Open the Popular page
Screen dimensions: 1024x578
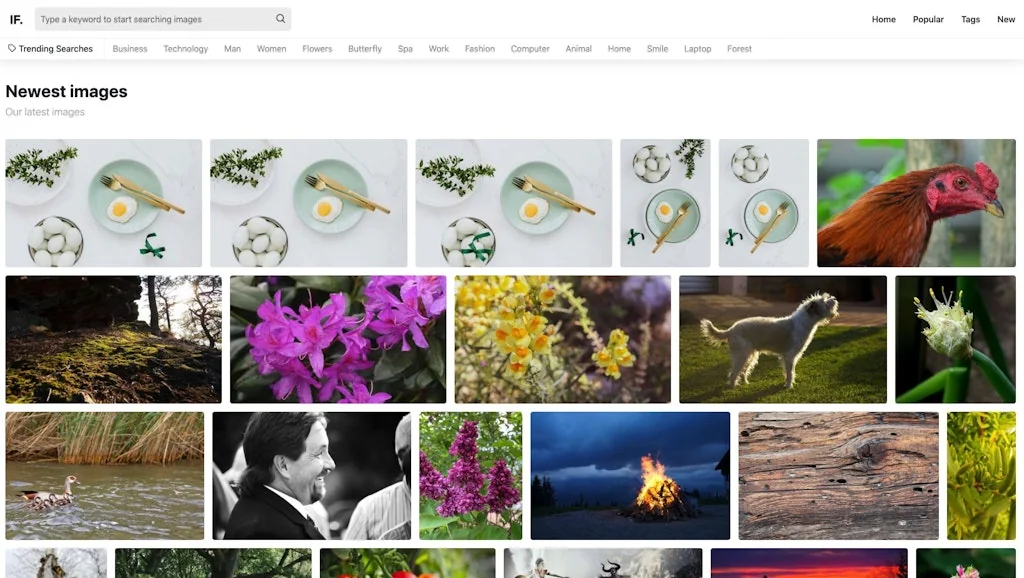coord(928,18)
